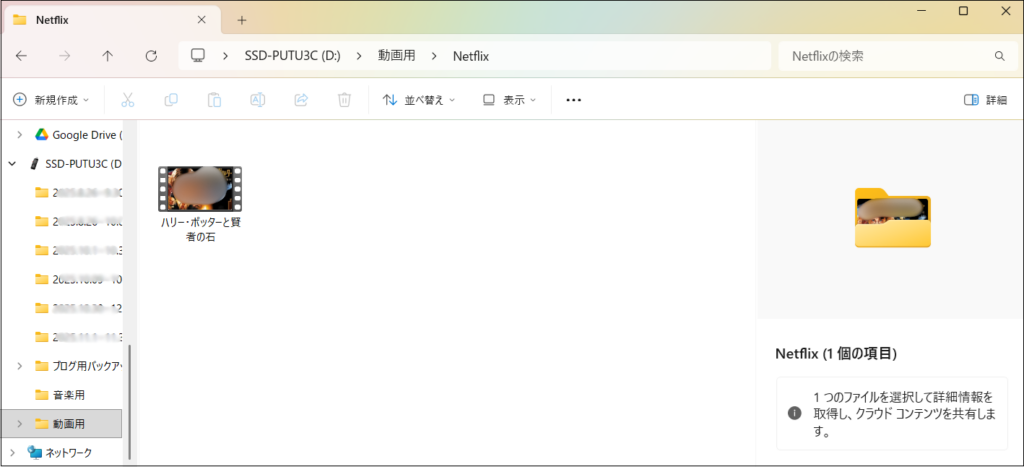Viewport: 1024px width, 467px height.
Task: Select SSD-PUTU3C drive in navigation pane
Action: click(x=75, y=164)
